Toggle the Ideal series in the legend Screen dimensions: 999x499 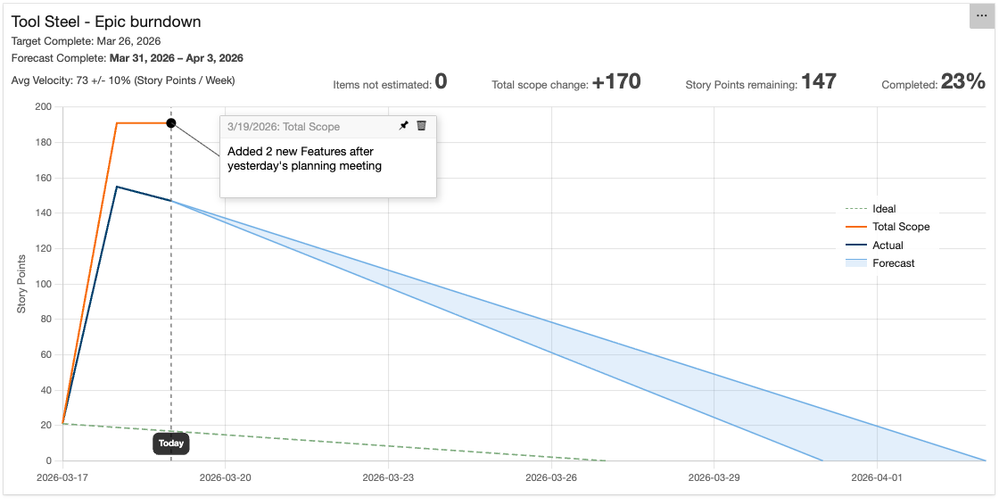click(884, 209)
